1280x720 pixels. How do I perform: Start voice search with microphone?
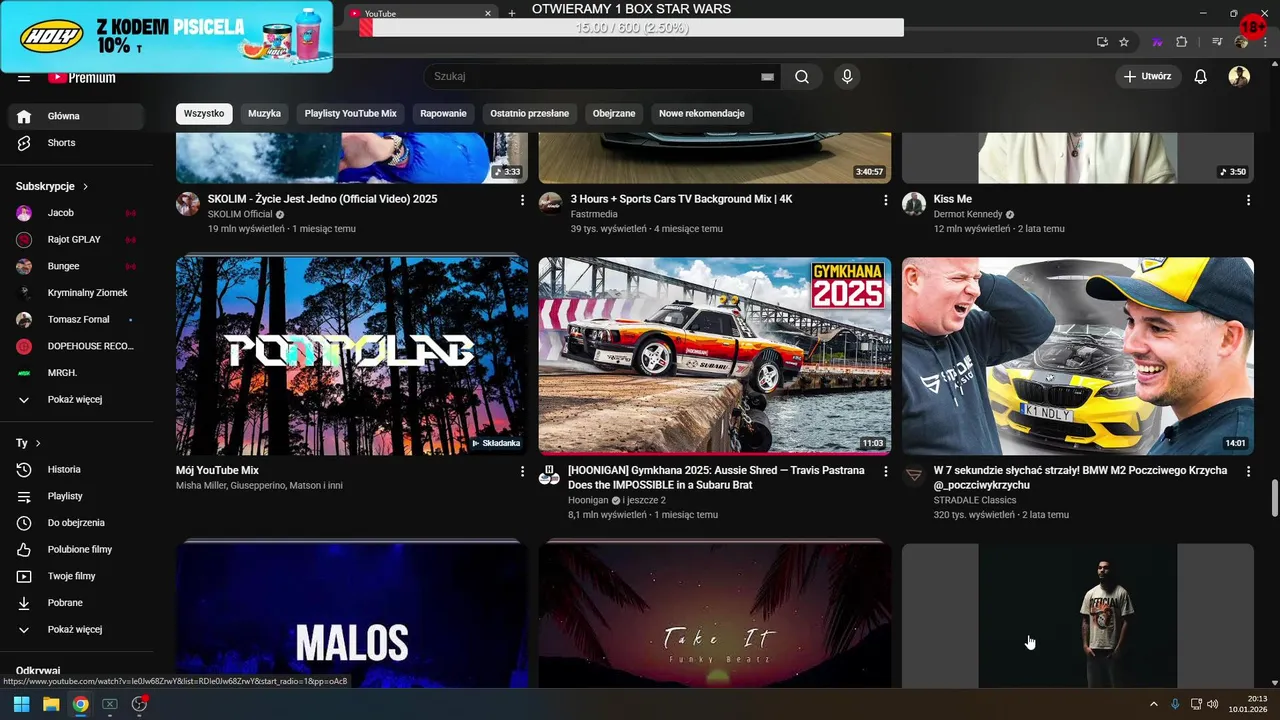pos(847,77)
